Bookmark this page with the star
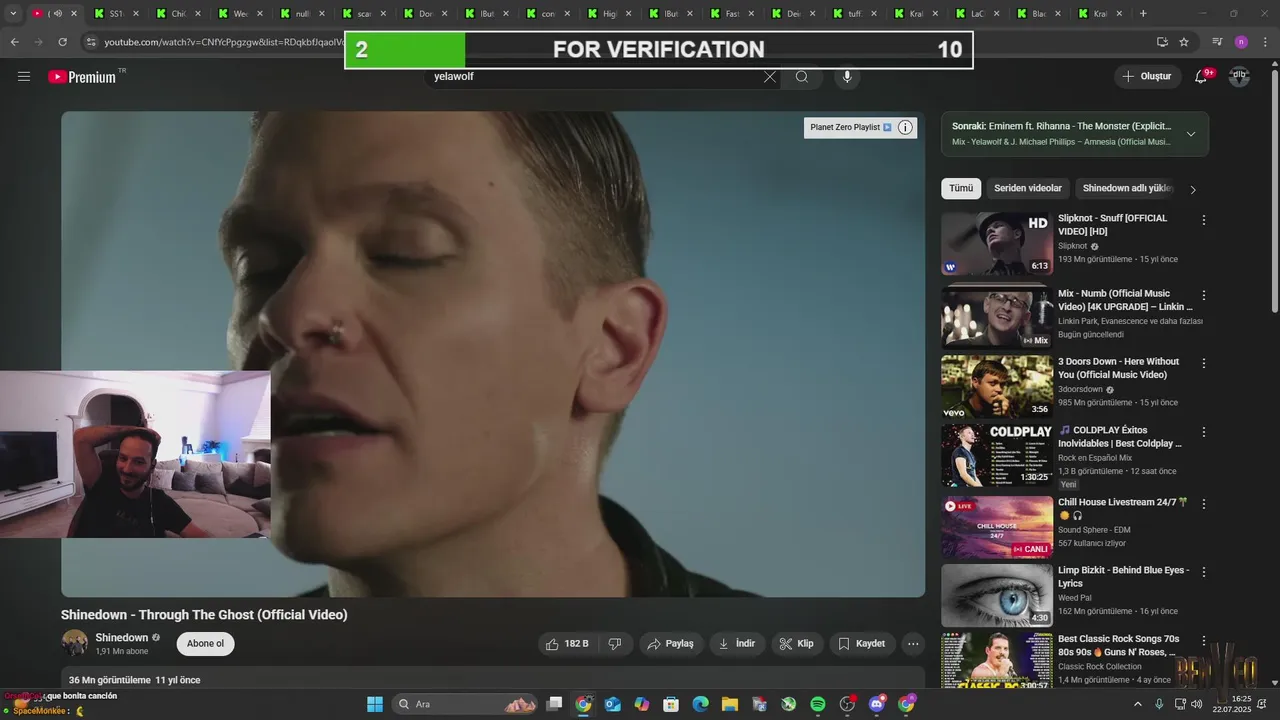The image size is (1280, 720). pyautogui.click(x=1184, y=42)
